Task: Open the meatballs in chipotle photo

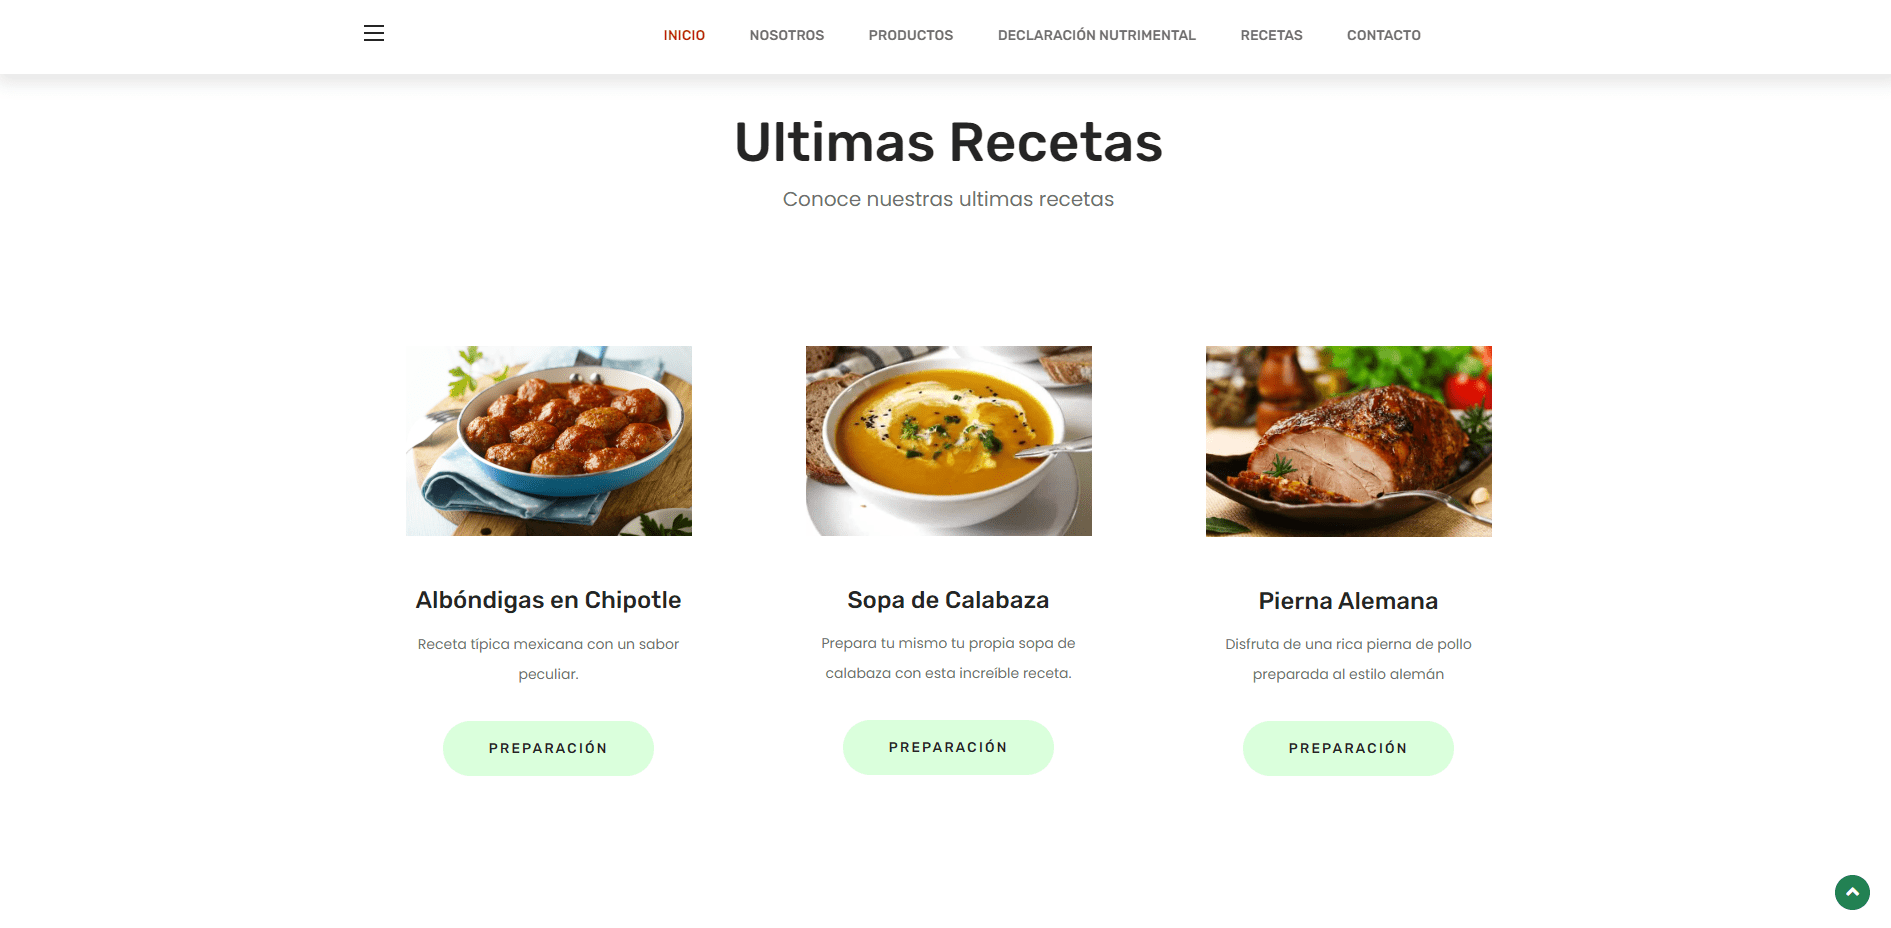Action: 549,441
